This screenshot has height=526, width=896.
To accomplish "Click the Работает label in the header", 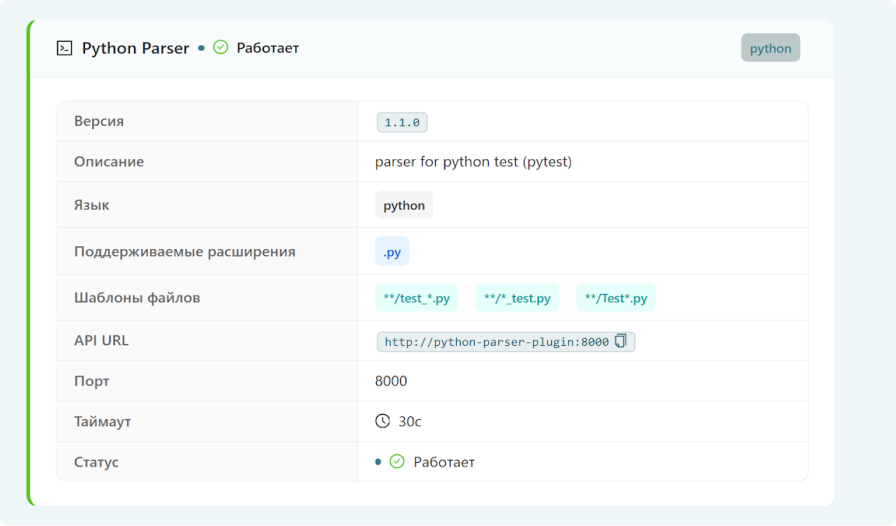I will 267,48.
